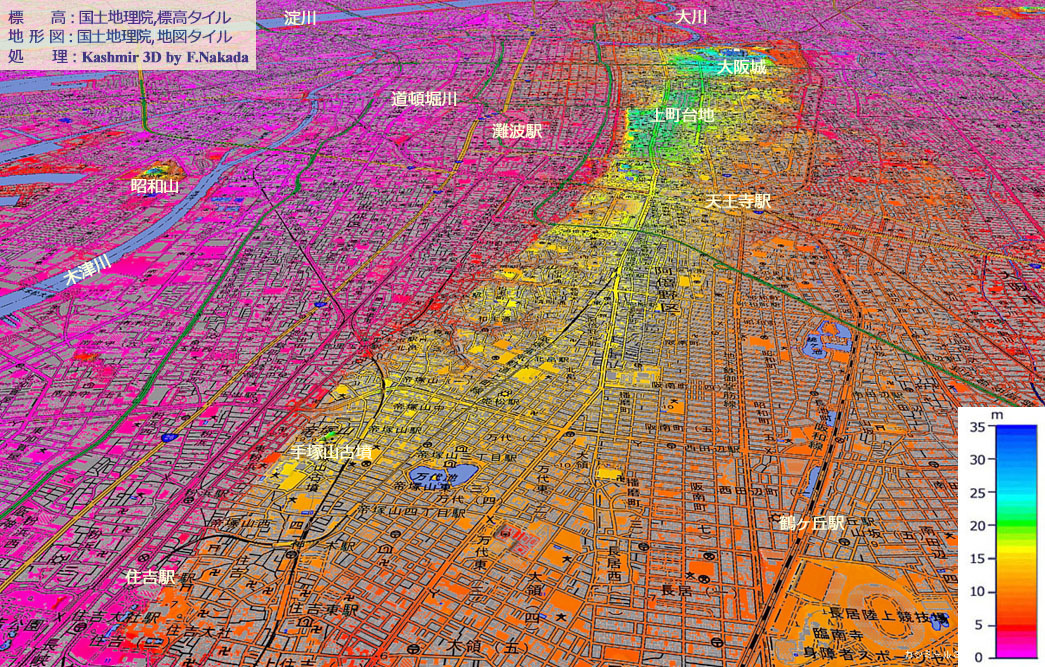This screenshot has height=667, width=1045.
Task: Click the 長居陸上競技場 stadium label
Action: point(885,612)
